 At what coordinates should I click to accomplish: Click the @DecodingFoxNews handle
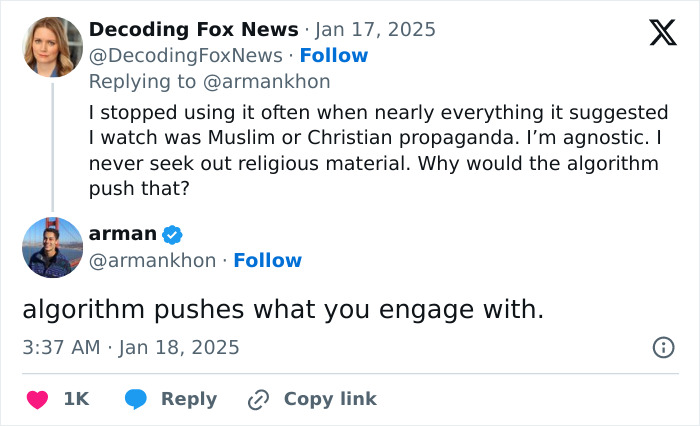187,55
